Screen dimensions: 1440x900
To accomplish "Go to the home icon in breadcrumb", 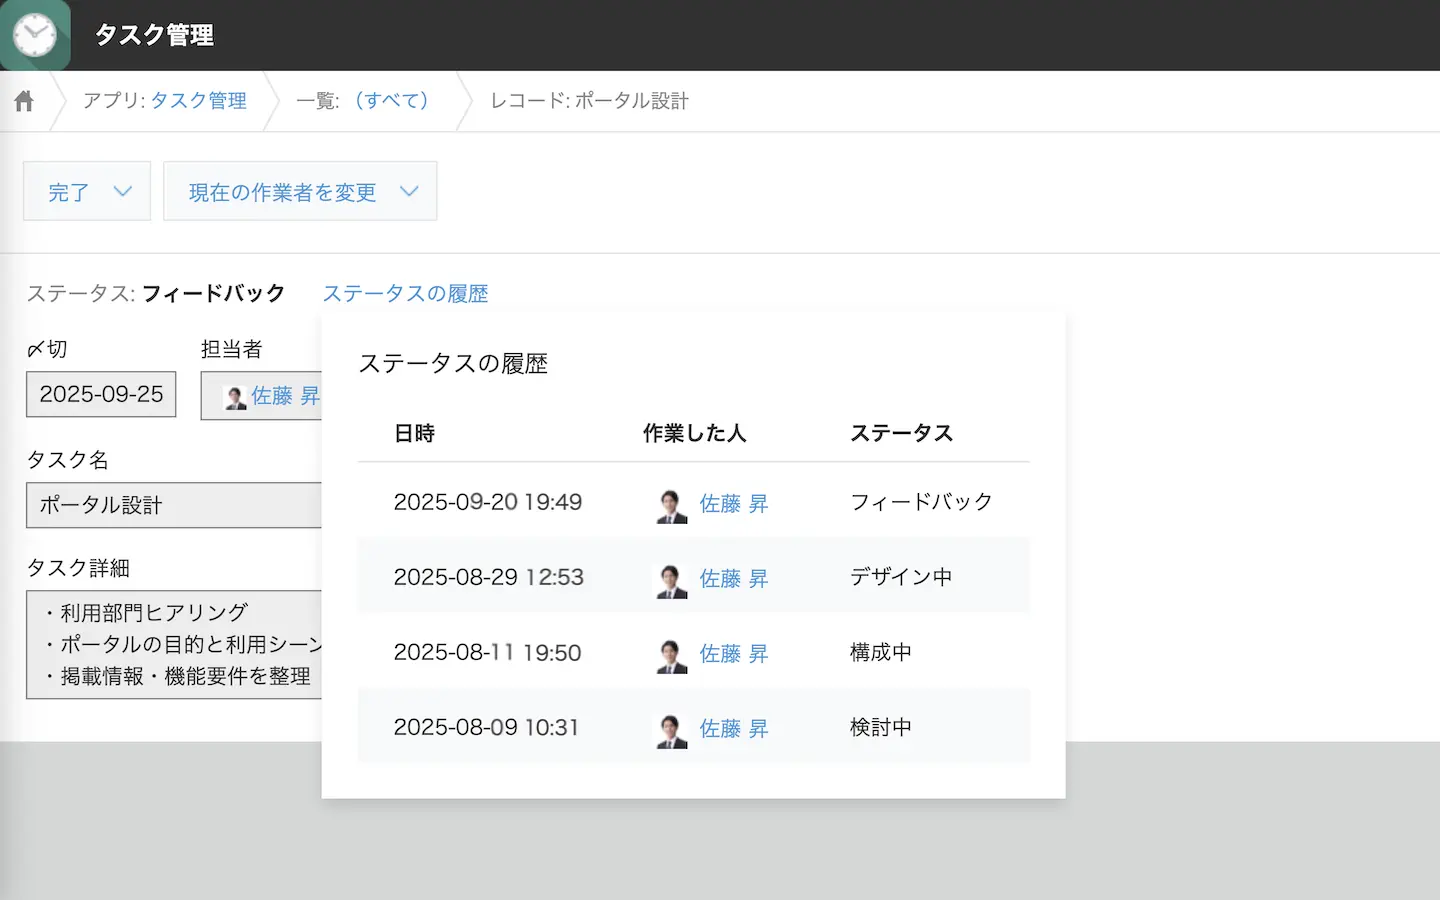I will point(24,101).
